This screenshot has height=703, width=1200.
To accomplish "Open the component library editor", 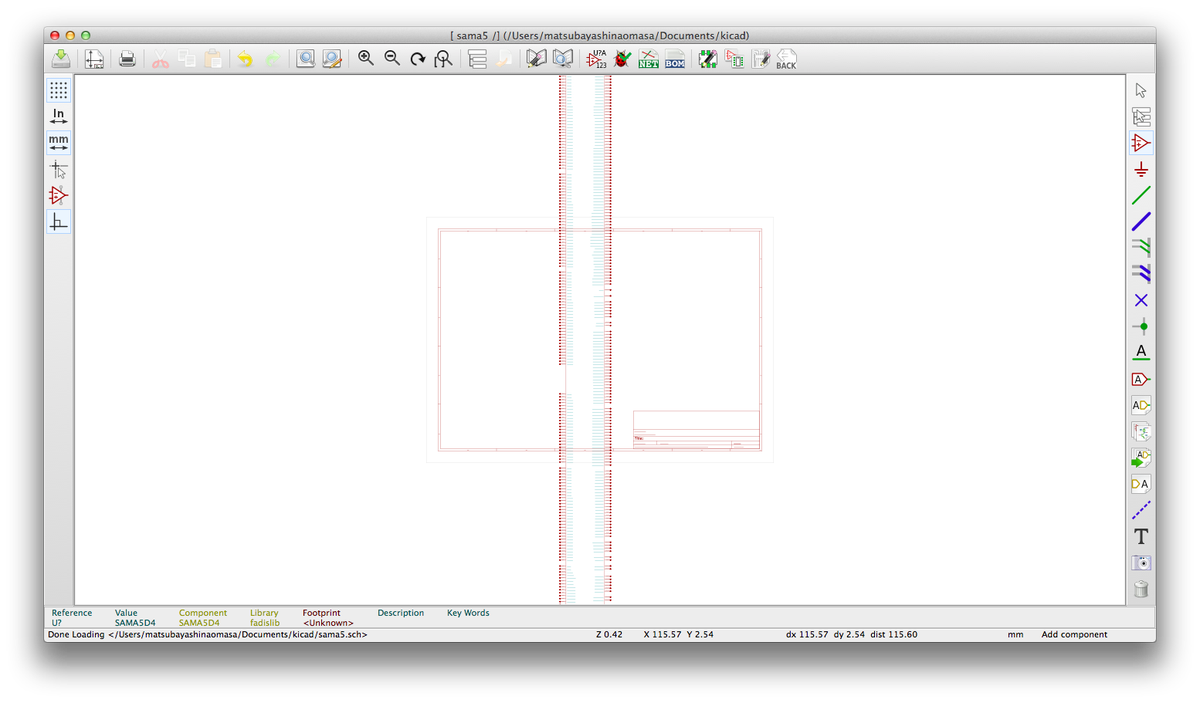I will (537, 59).
